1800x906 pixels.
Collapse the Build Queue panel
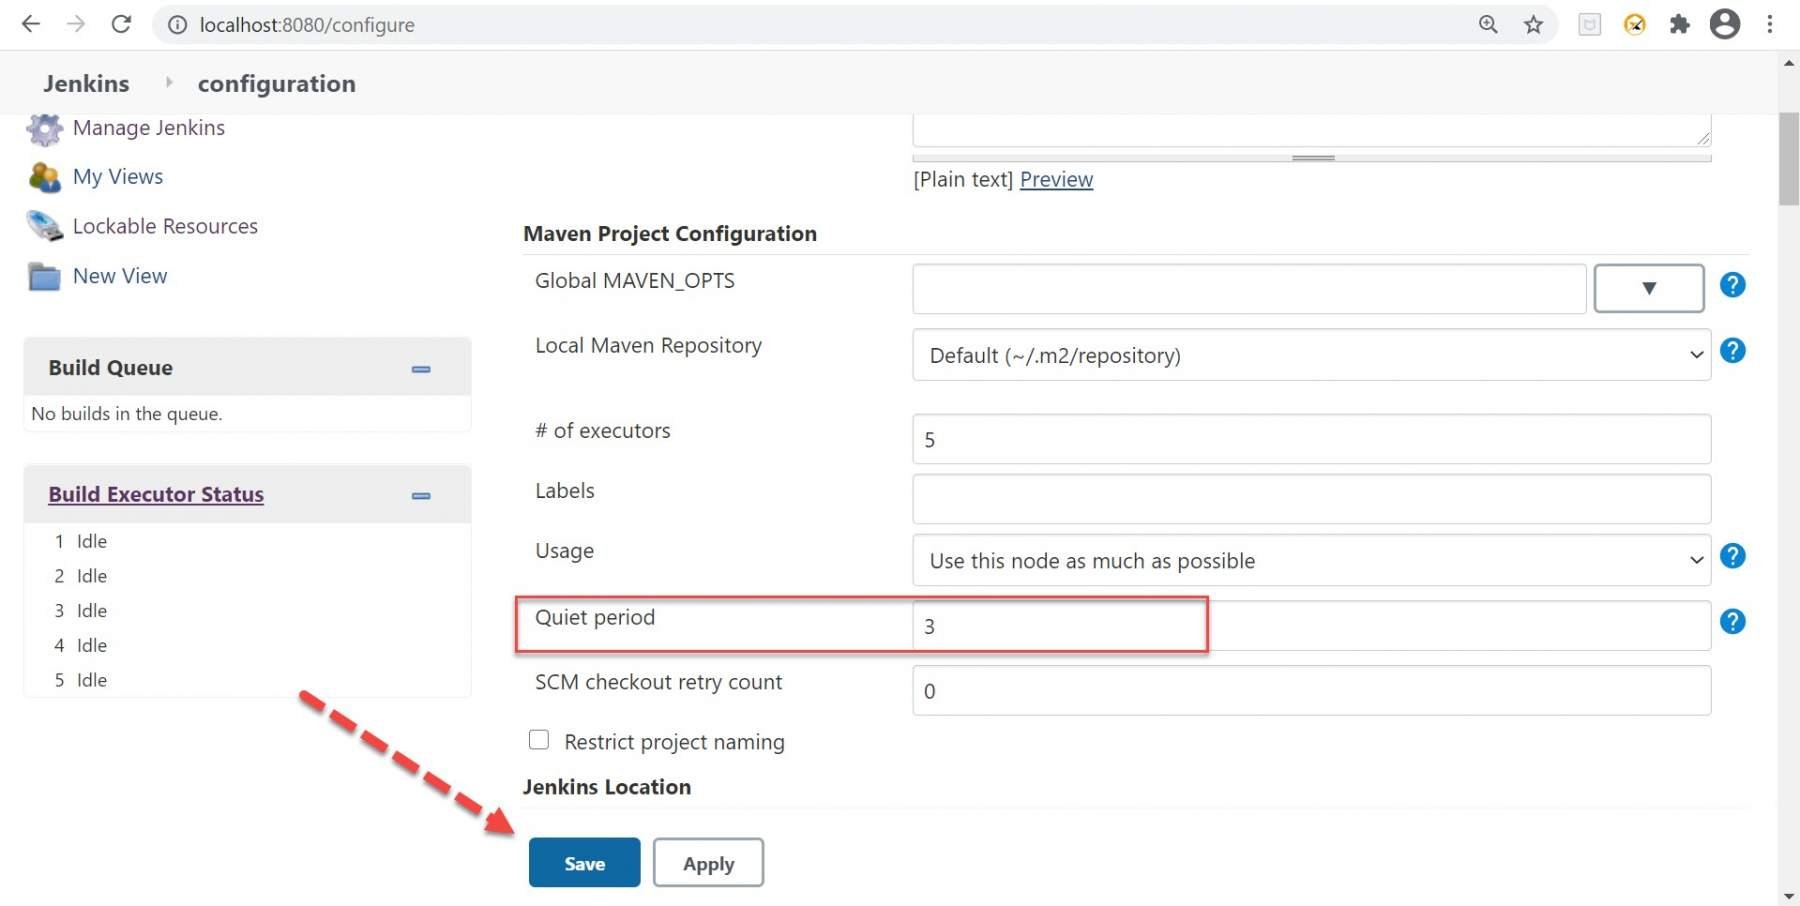420,369
